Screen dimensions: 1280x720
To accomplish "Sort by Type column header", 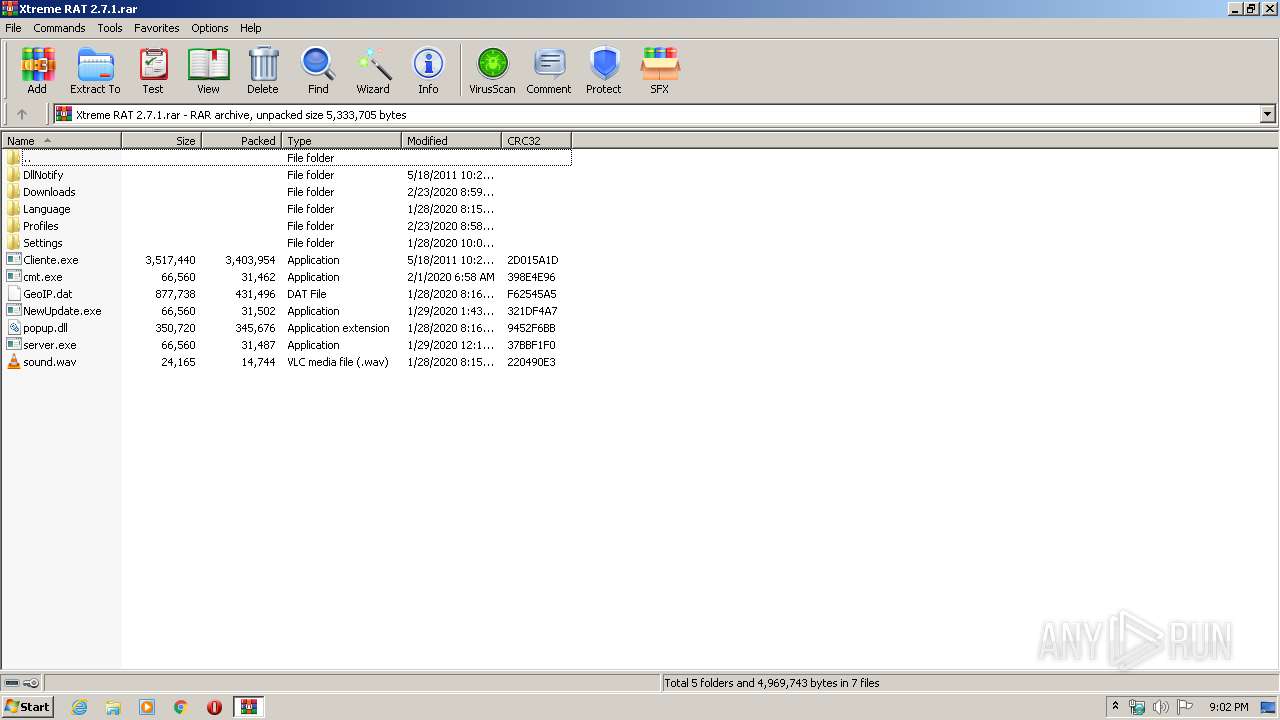I will (342, 141).
